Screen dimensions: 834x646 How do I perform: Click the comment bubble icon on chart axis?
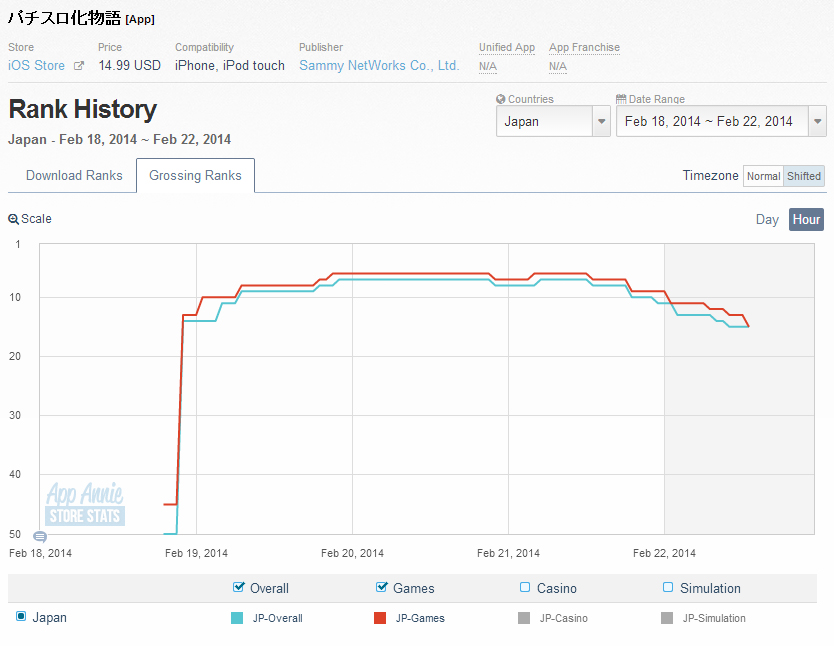(x=40, y=537)
